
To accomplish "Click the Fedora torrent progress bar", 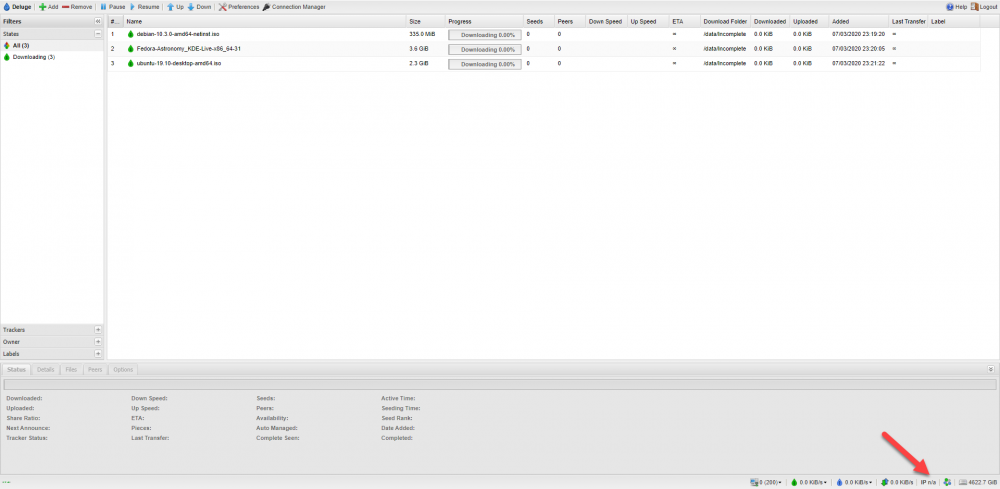I will click(x=485, y=49).
